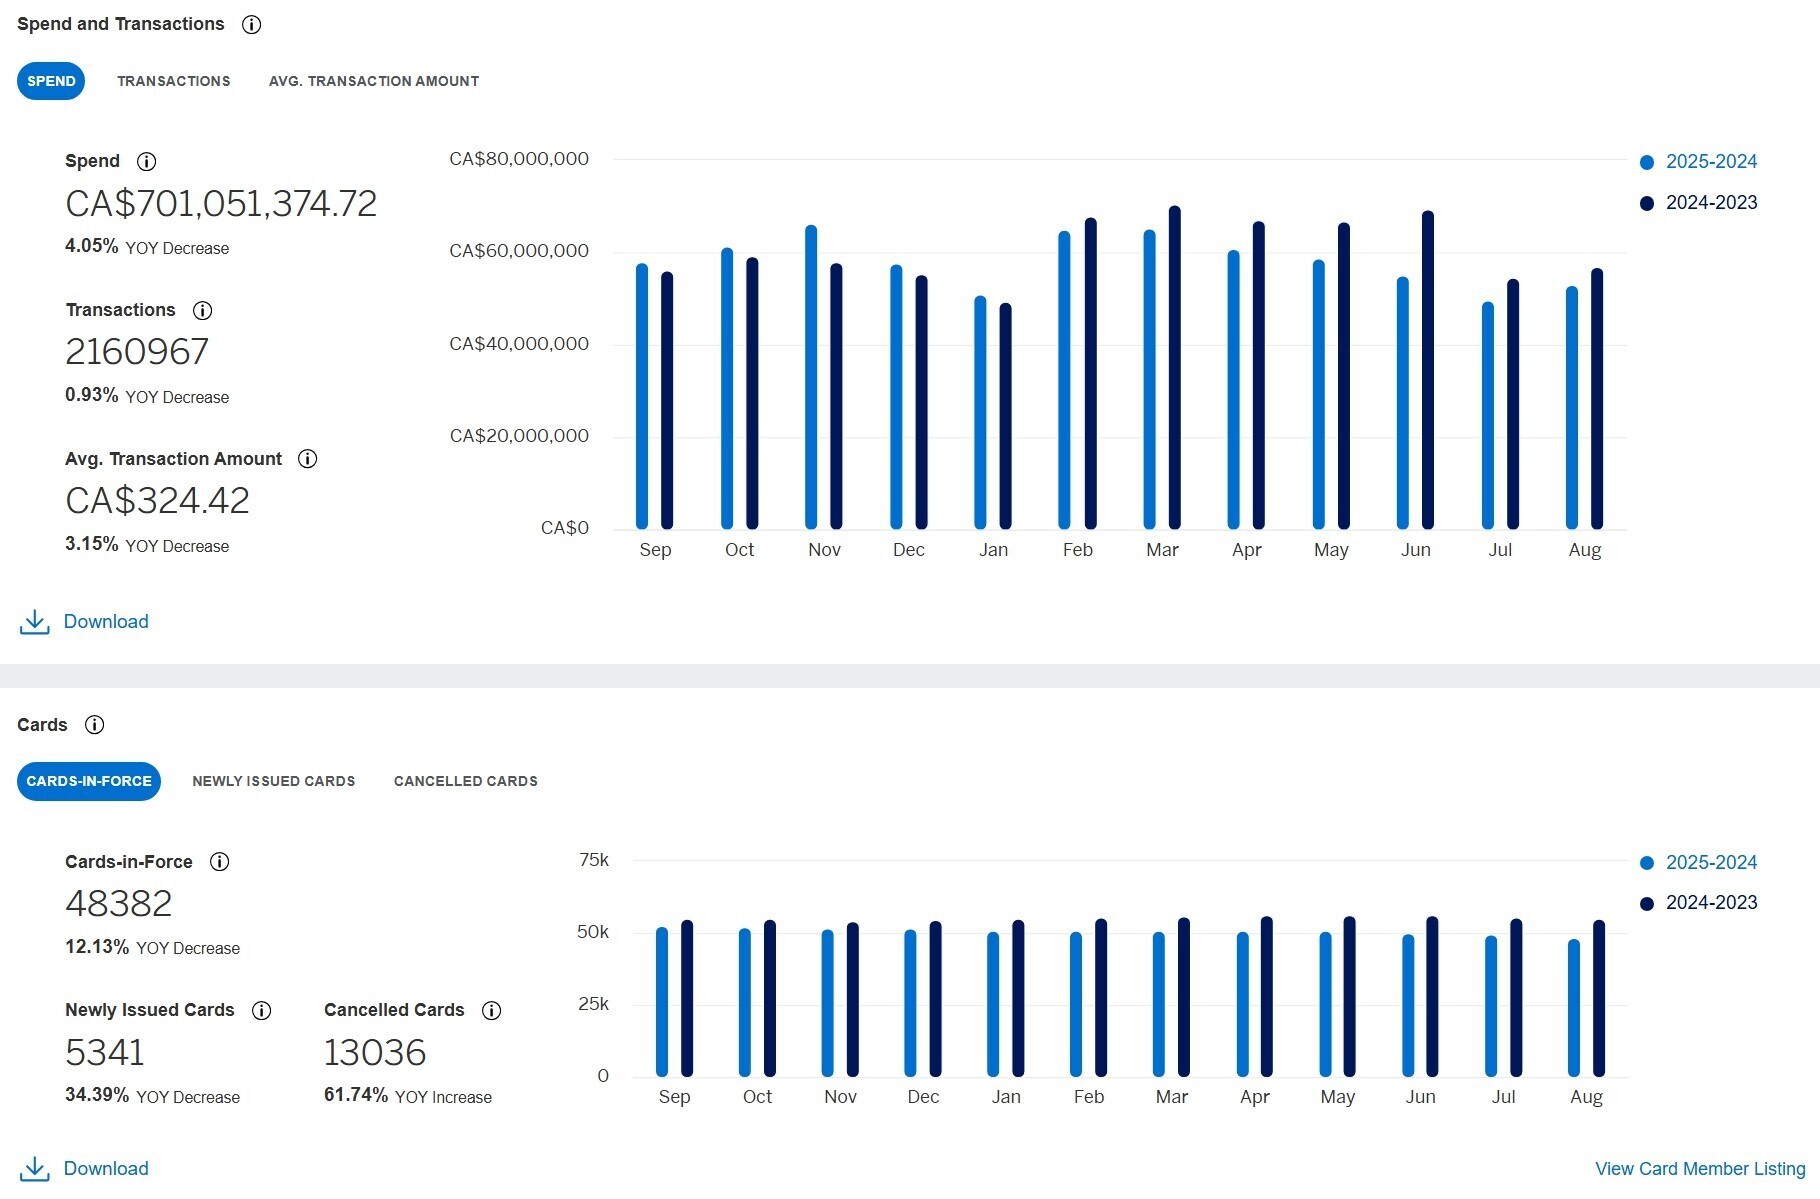This screenshot has width=1820, height=1199.
Task: Switch to the Transactions tab
Action: coord(174,81)
